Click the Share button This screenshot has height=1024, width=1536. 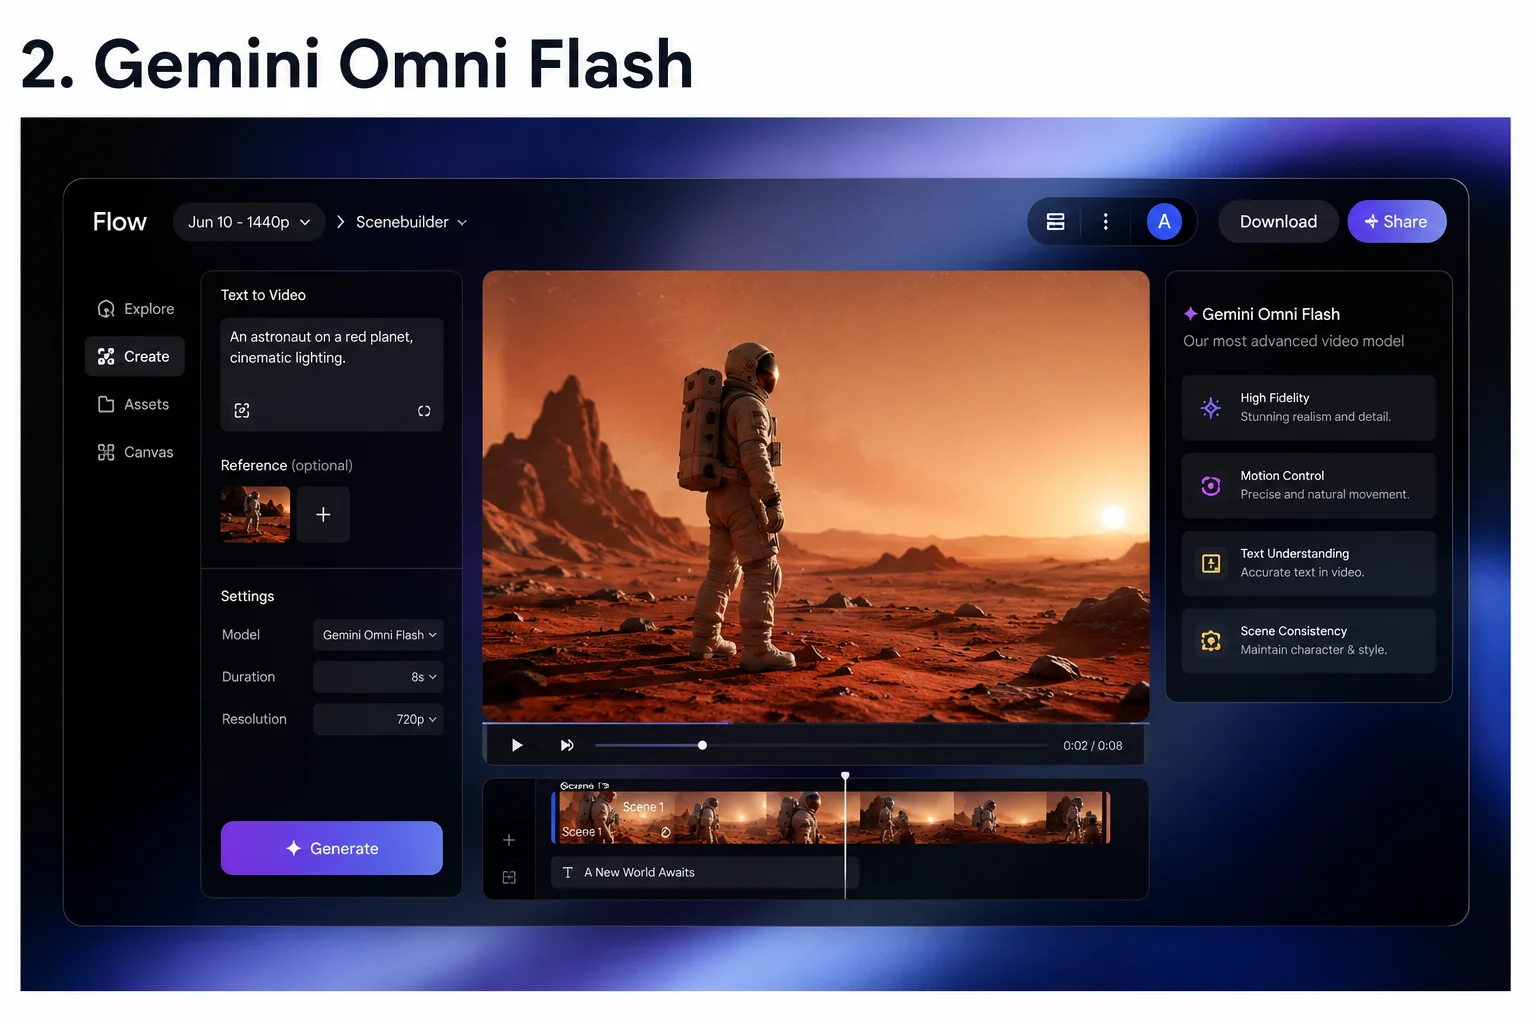coord(1396,222)
